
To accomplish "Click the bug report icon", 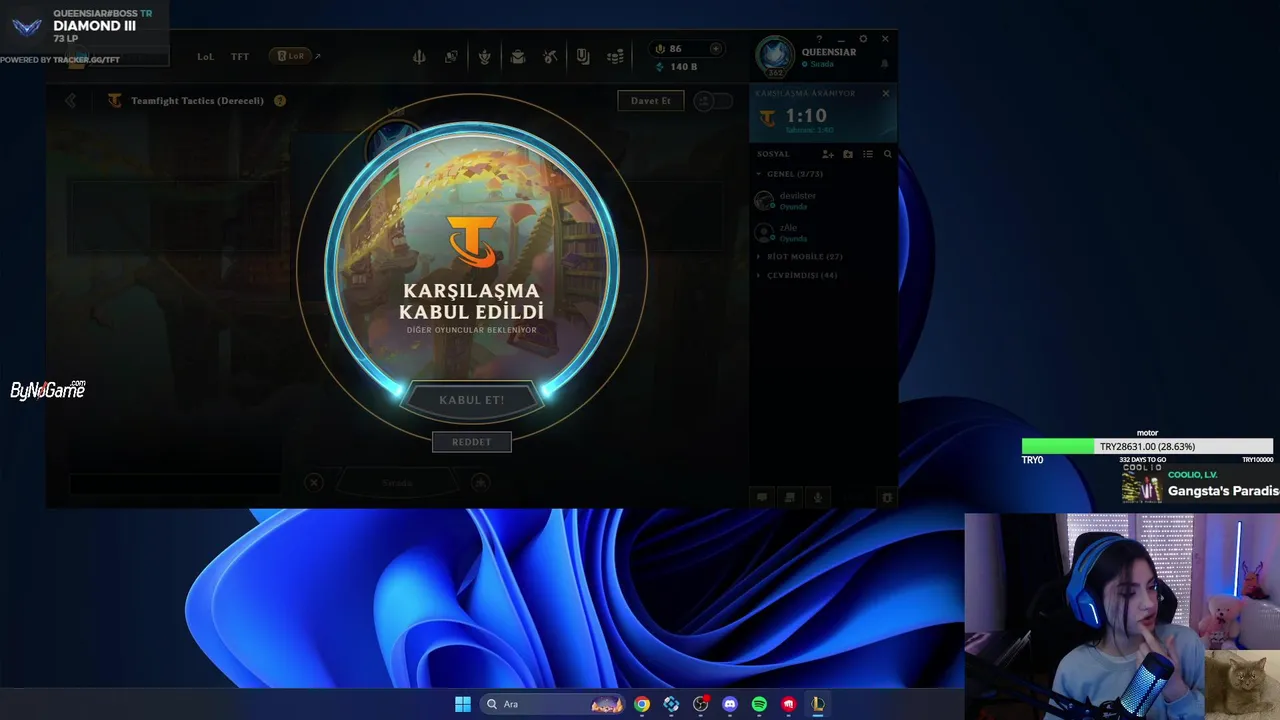I will click(886, 497).
